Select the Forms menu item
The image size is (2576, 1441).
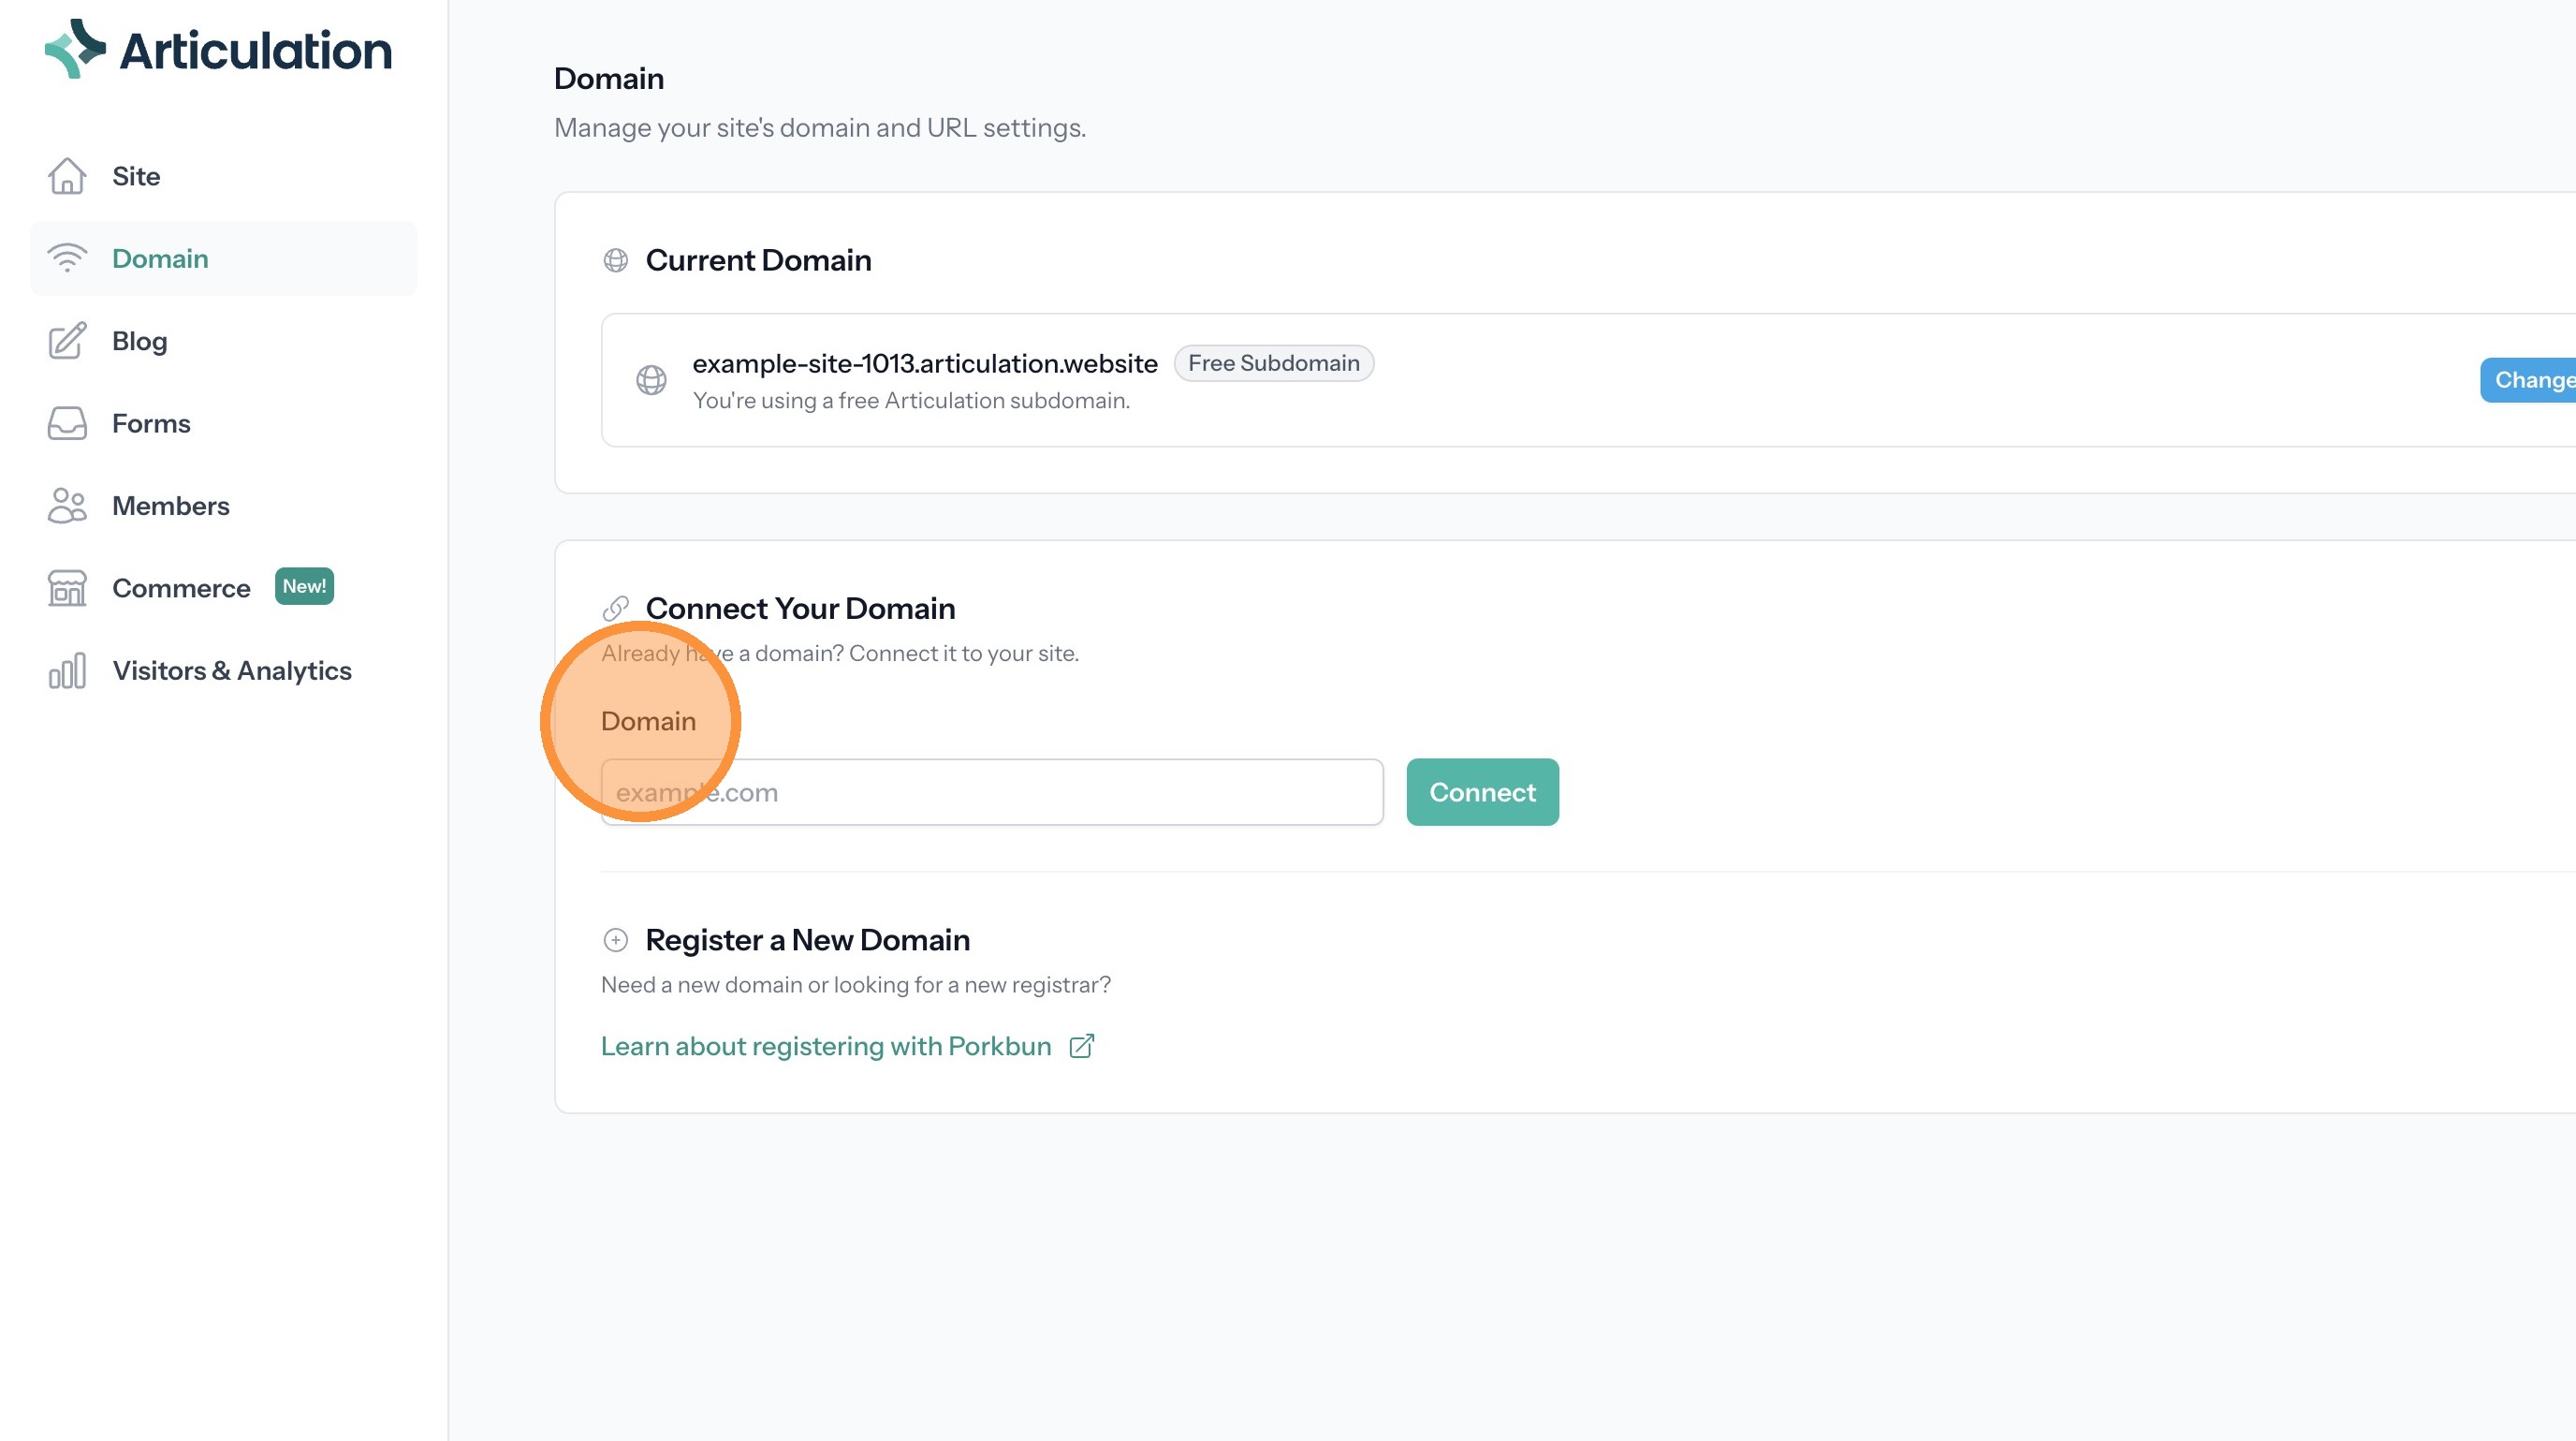pyautogui.click(x=151, y=424)
